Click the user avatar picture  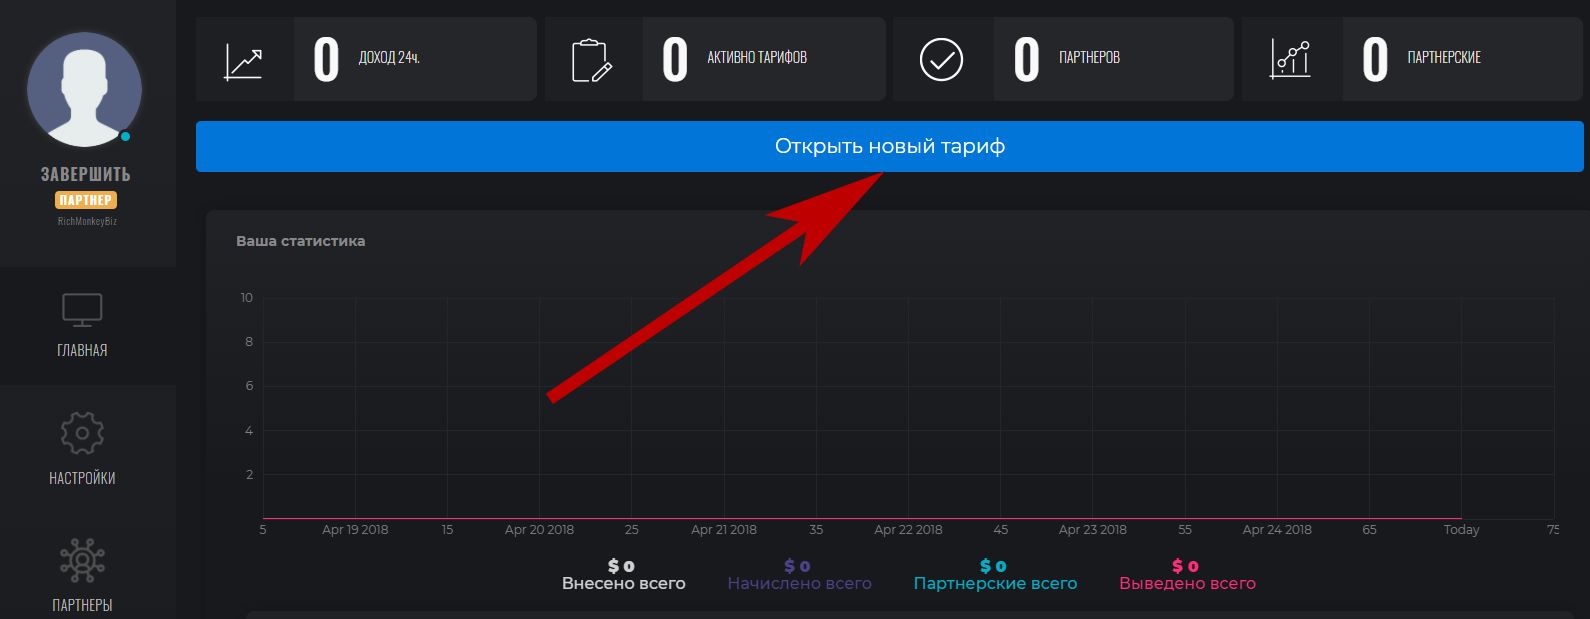click(85, 90)
